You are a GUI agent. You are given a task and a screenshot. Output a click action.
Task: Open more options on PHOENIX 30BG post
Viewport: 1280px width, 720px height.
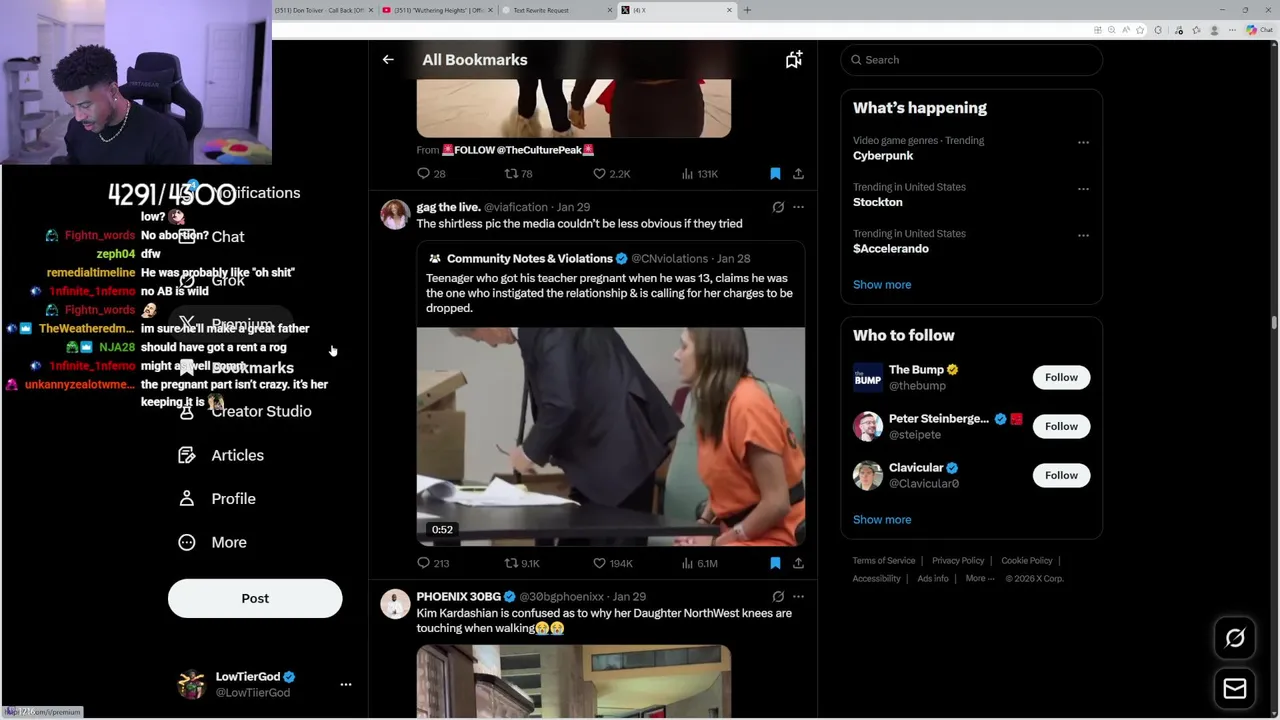pos(798,597)
